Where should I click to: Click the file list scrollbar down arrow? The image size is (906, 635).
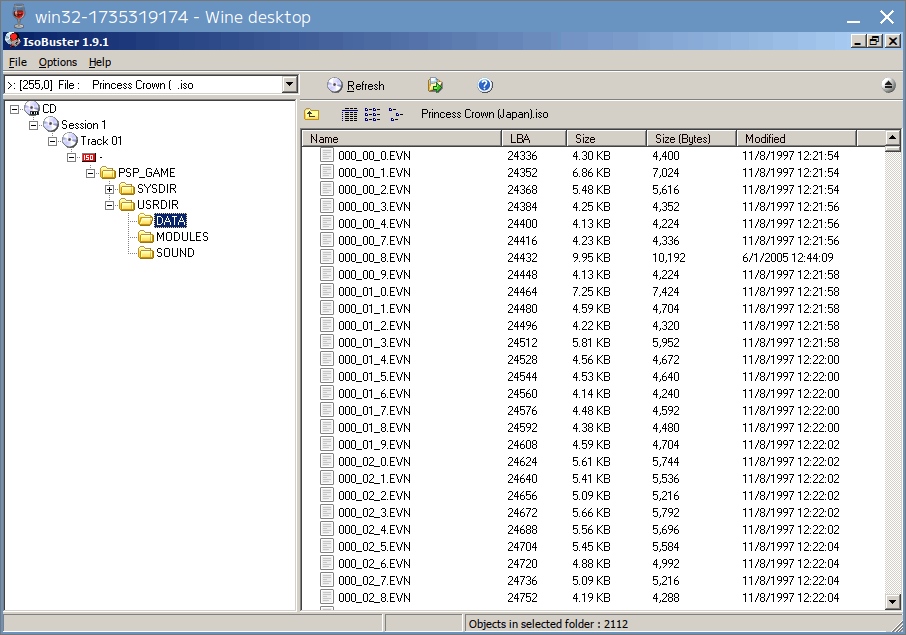pyautogui.click(x=893, y=602)
